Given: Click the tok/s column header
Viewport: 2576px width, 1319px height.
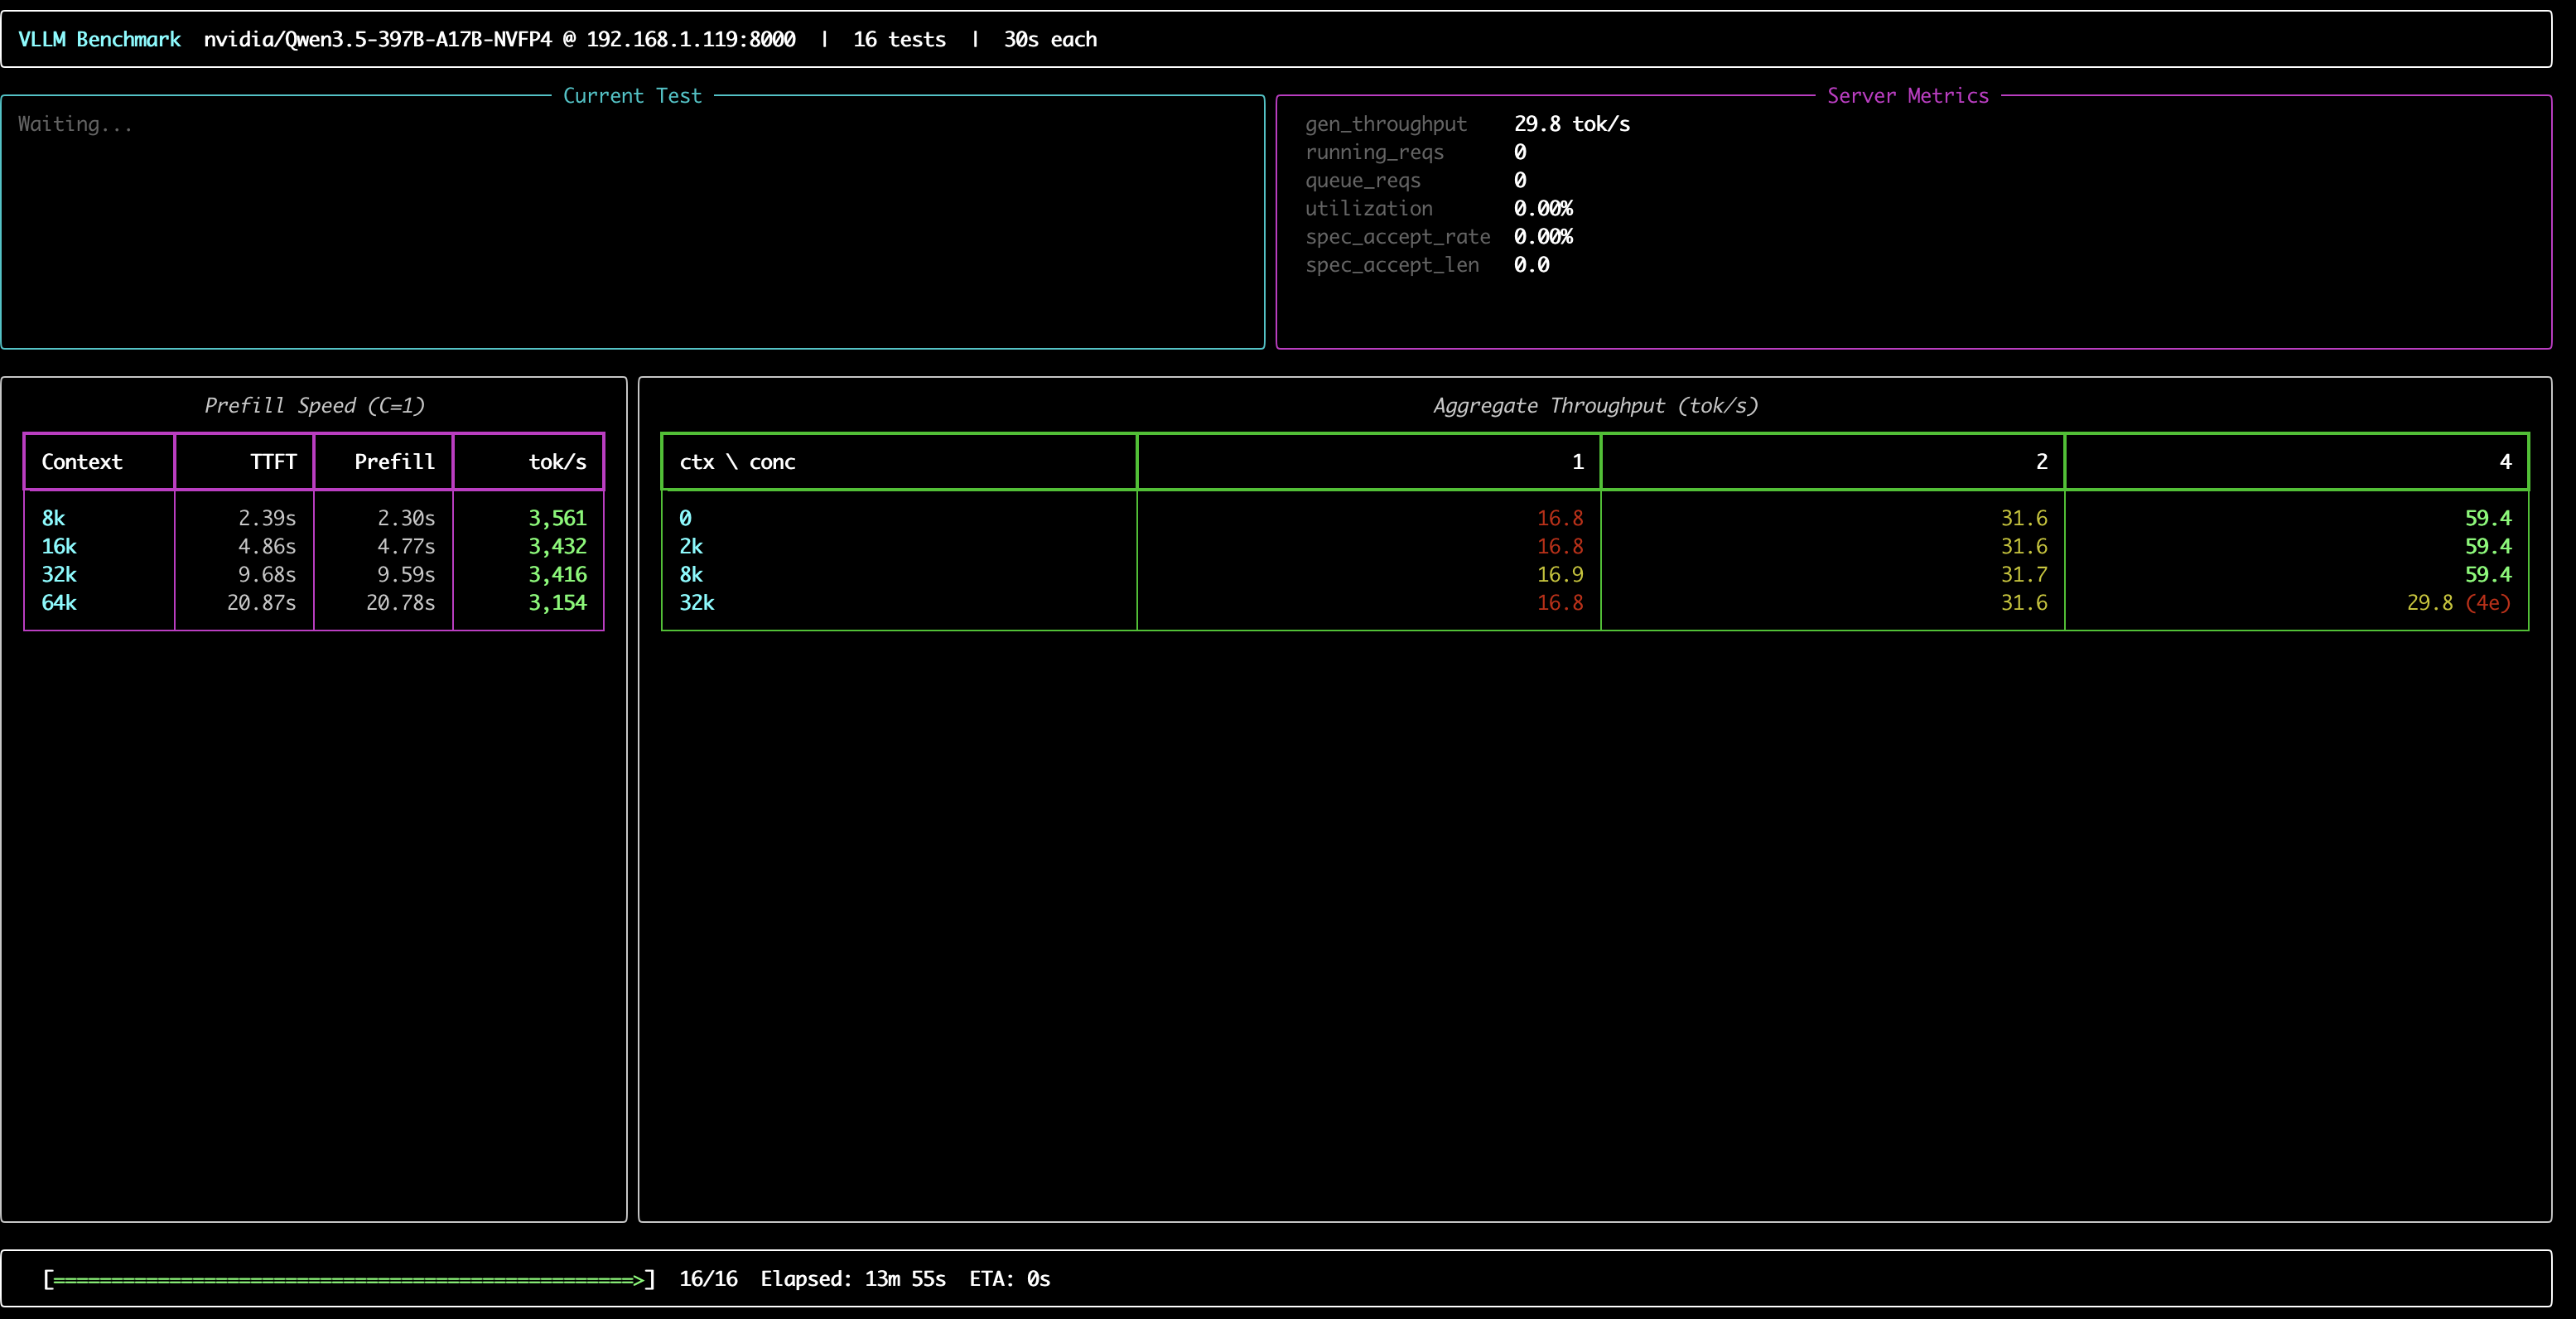Looking at the screenshot, I should (557, 462).
